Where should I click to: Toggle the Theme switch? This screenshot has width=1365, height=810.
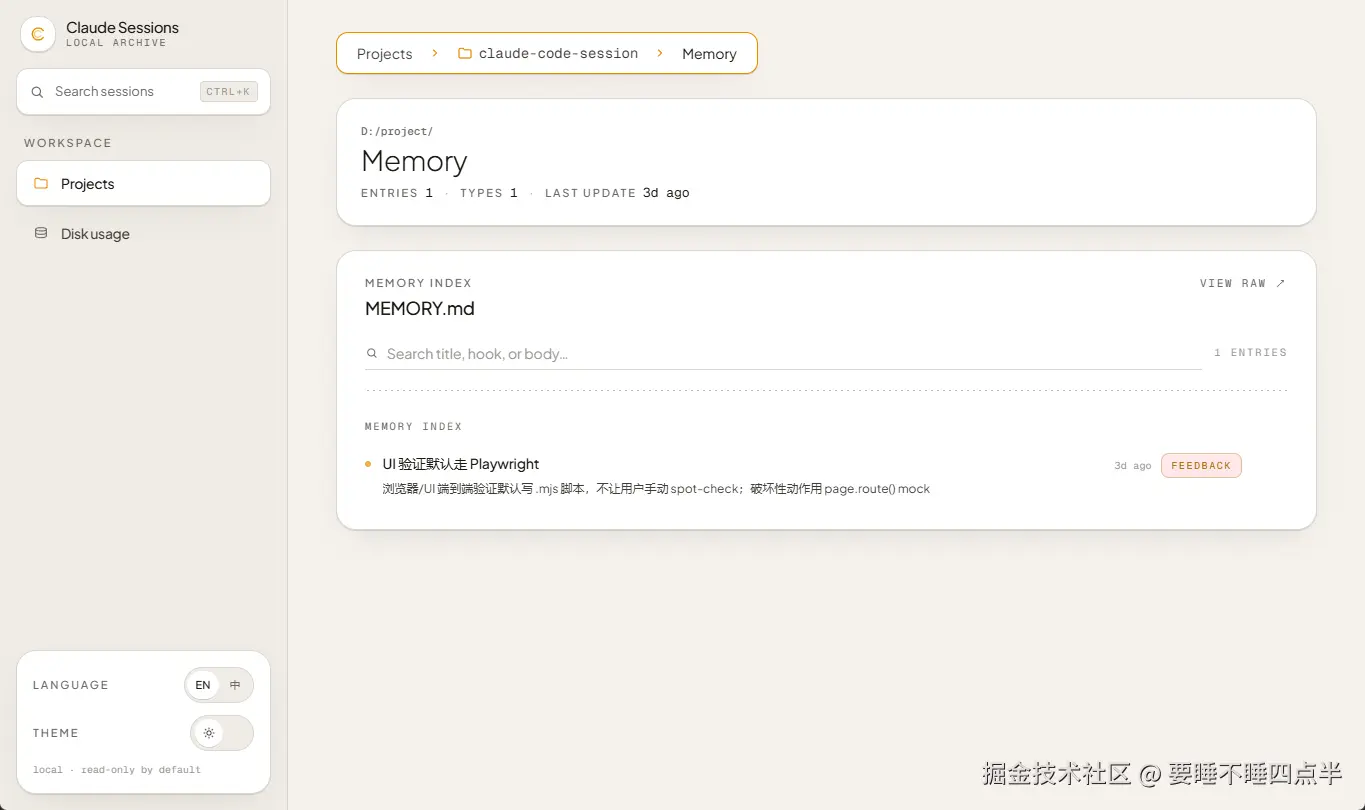(222, 733)
